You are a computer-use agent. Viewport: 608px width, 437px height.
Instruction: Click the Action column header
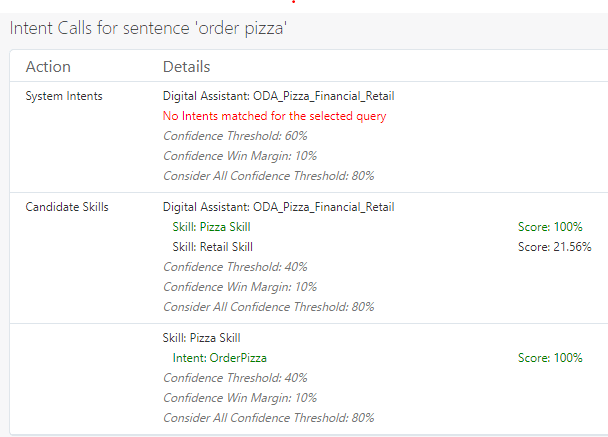coord(48,67)
